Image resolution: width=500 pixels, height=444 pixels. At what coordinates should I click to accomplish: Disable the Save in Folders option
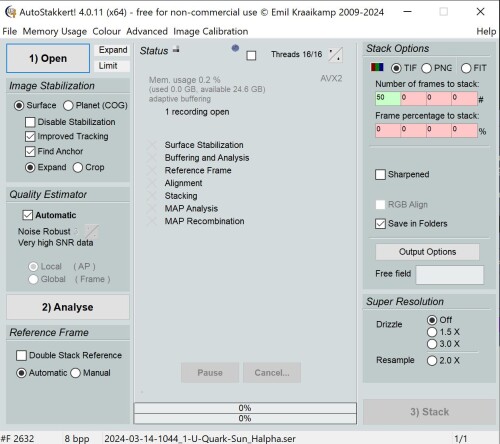(x=380, y=223)
